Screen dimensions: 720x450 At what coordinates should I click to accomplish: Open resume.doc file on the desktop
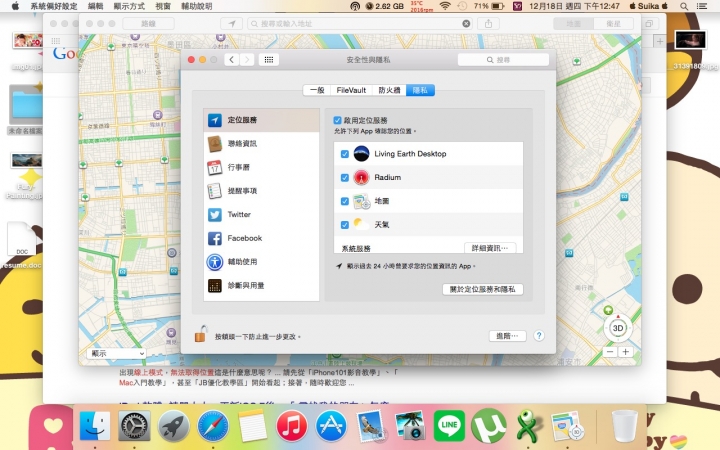[x=22, y=246]
